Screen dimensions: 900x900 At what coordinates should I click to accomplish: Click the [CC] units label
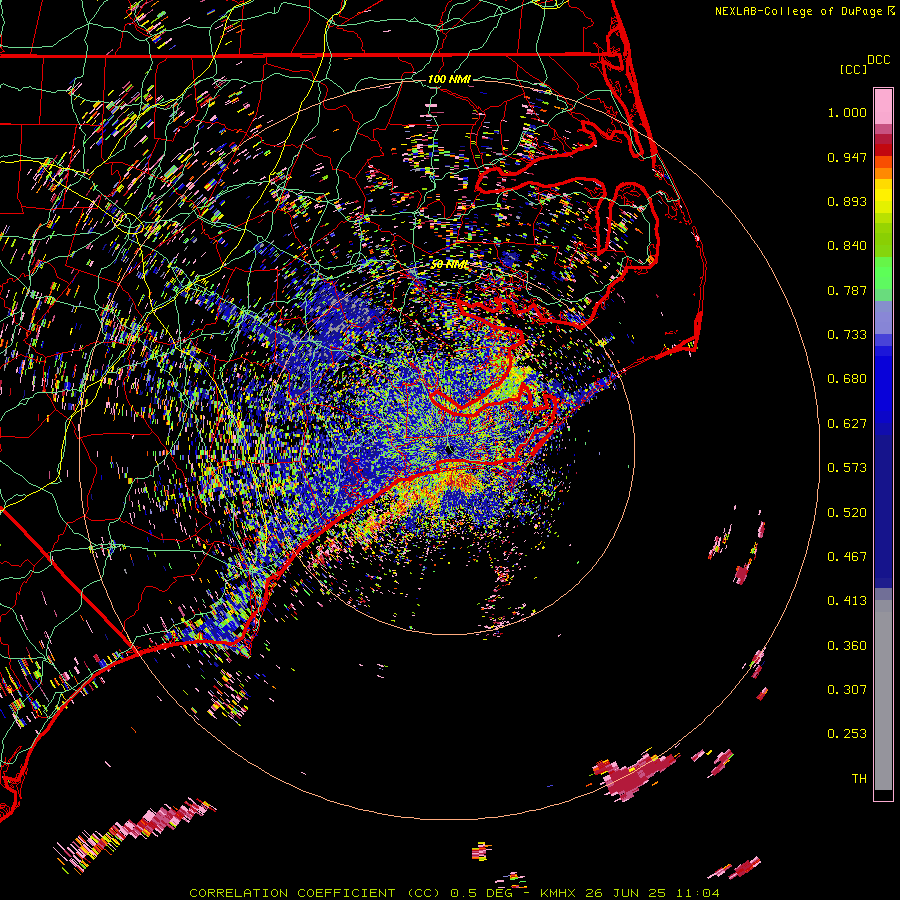[x=853, y=69]
